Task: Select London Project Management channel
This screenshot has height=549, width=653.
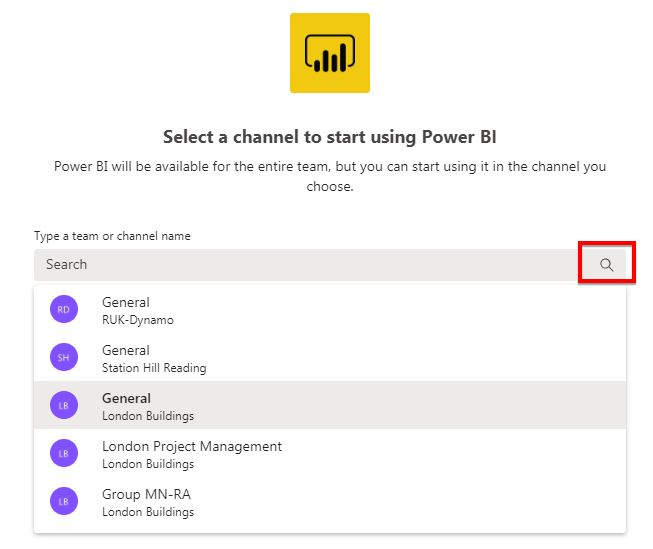Action: click(330, 453)
